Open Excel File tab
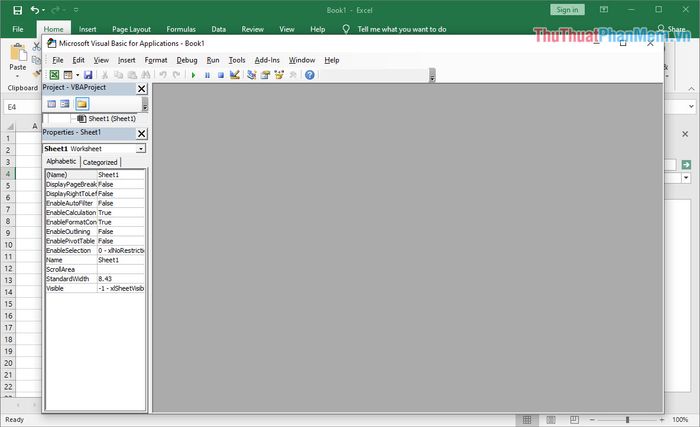This screenshot has height=427, width=700. 18,29
